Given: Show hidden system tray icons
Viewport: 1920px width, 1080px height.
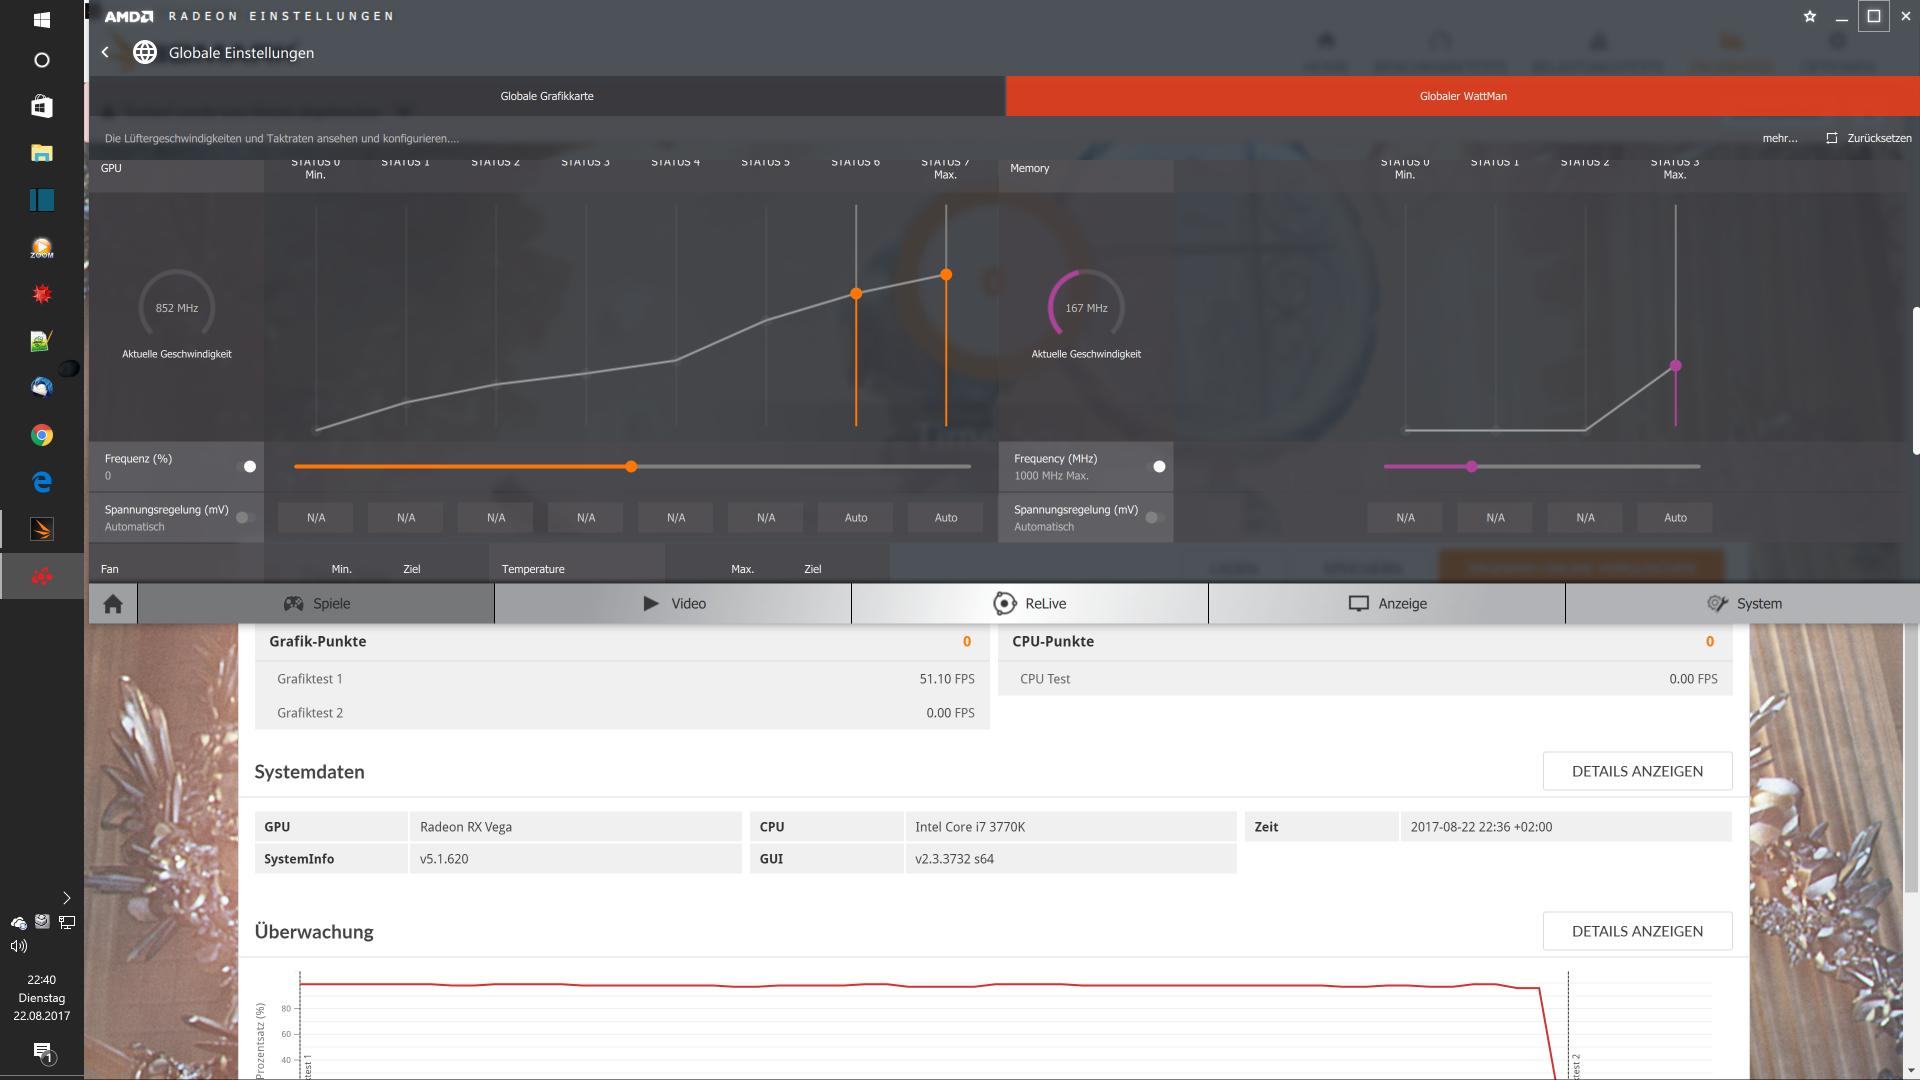Looking at the screenshot, I should click(x=67, y=898).
